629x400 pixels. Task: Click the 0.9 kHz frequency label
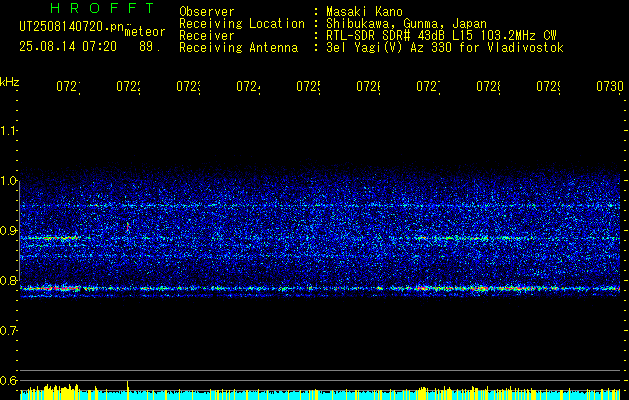(9, 231)
